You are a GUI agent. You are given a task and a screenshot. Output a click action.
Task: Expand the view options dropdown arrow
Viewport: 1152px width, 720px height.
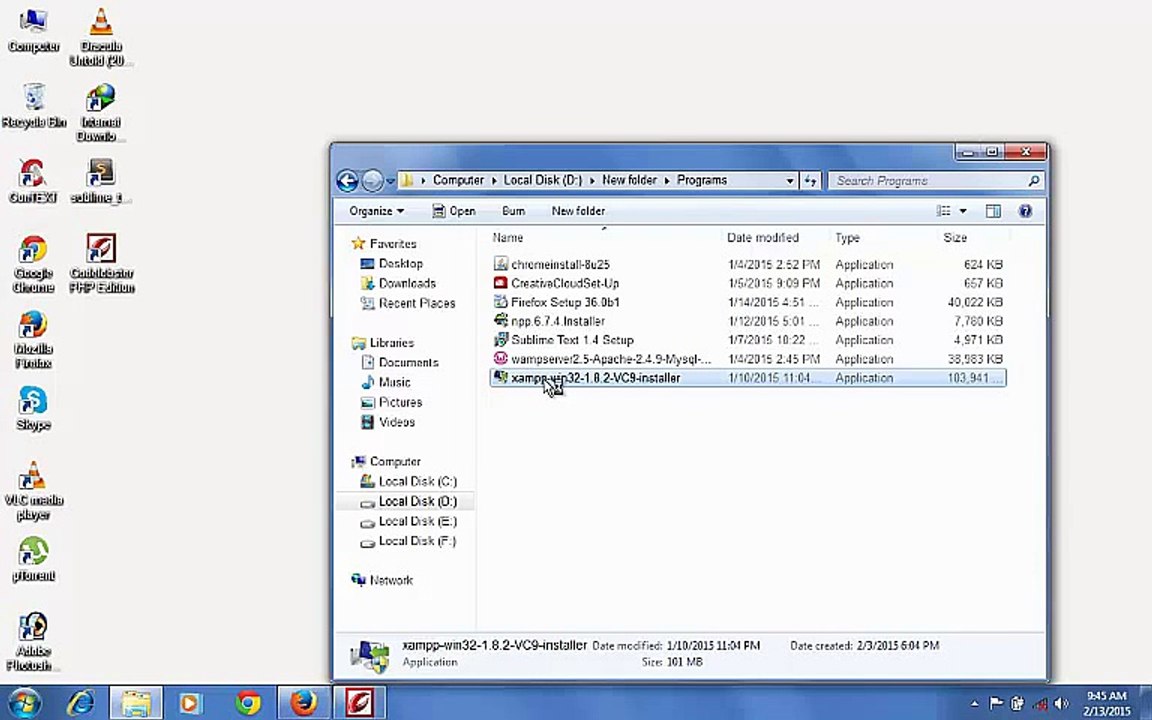pyautogui.click(x=962, y=211)
